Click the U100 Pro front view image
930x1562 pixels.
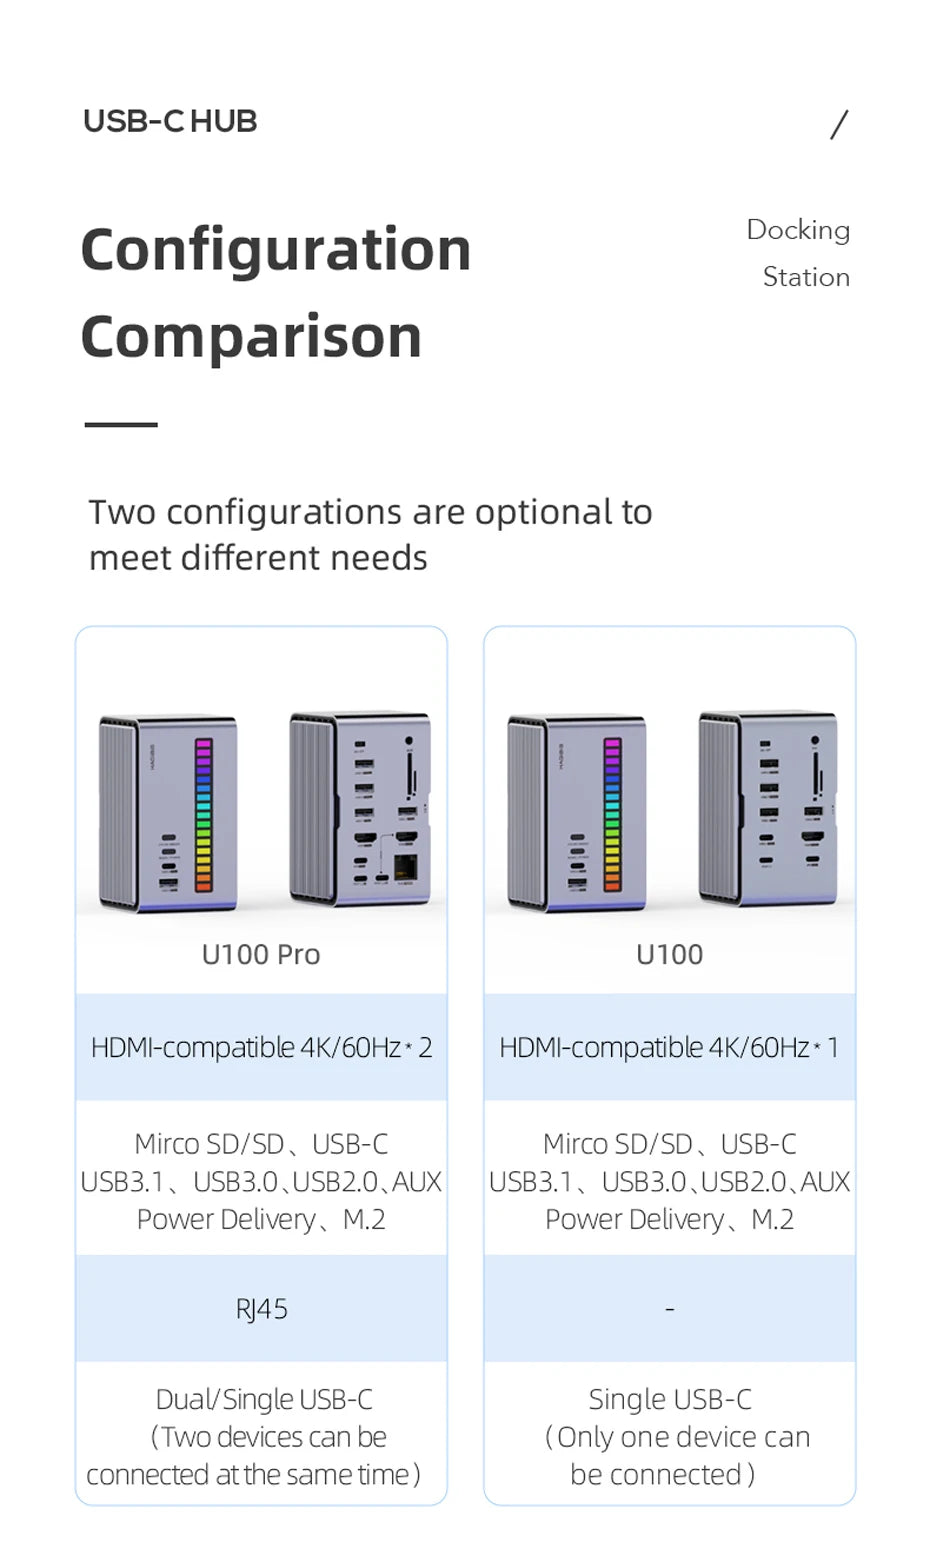tap(168, 812)
